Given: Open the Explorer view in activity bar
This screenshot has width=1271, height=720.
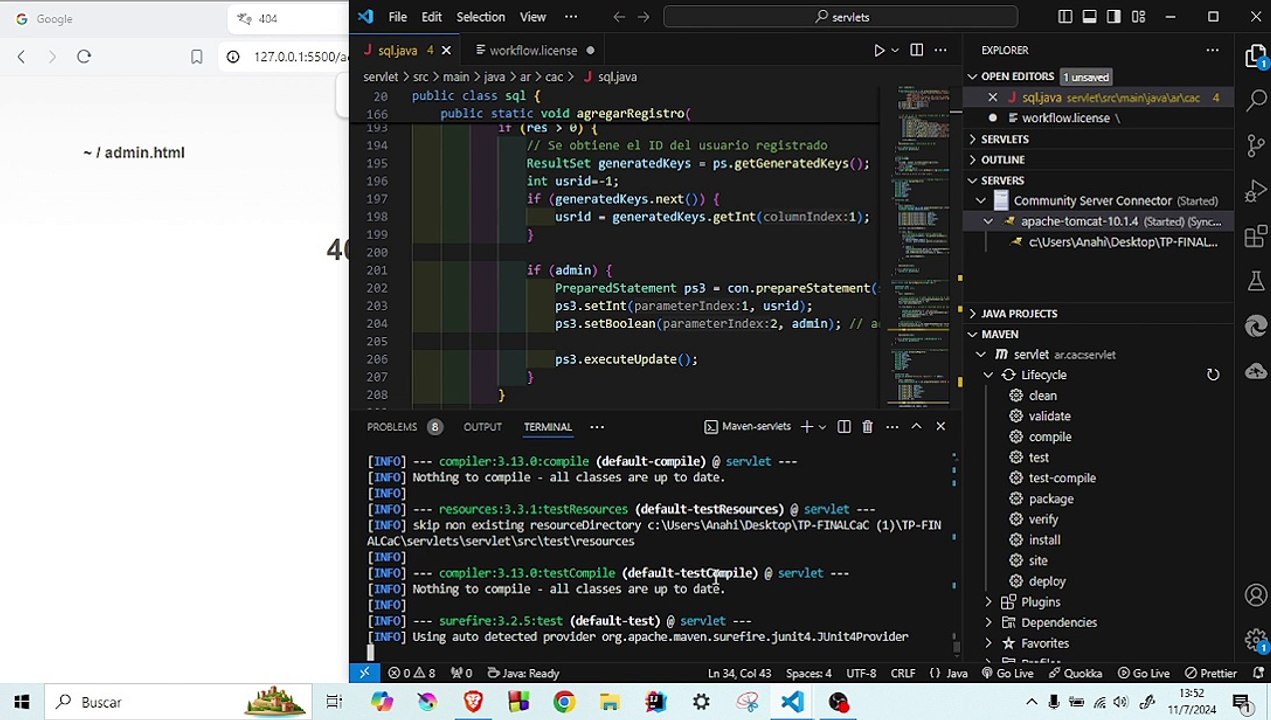Looking at the screenshot, I should 1256,56.
